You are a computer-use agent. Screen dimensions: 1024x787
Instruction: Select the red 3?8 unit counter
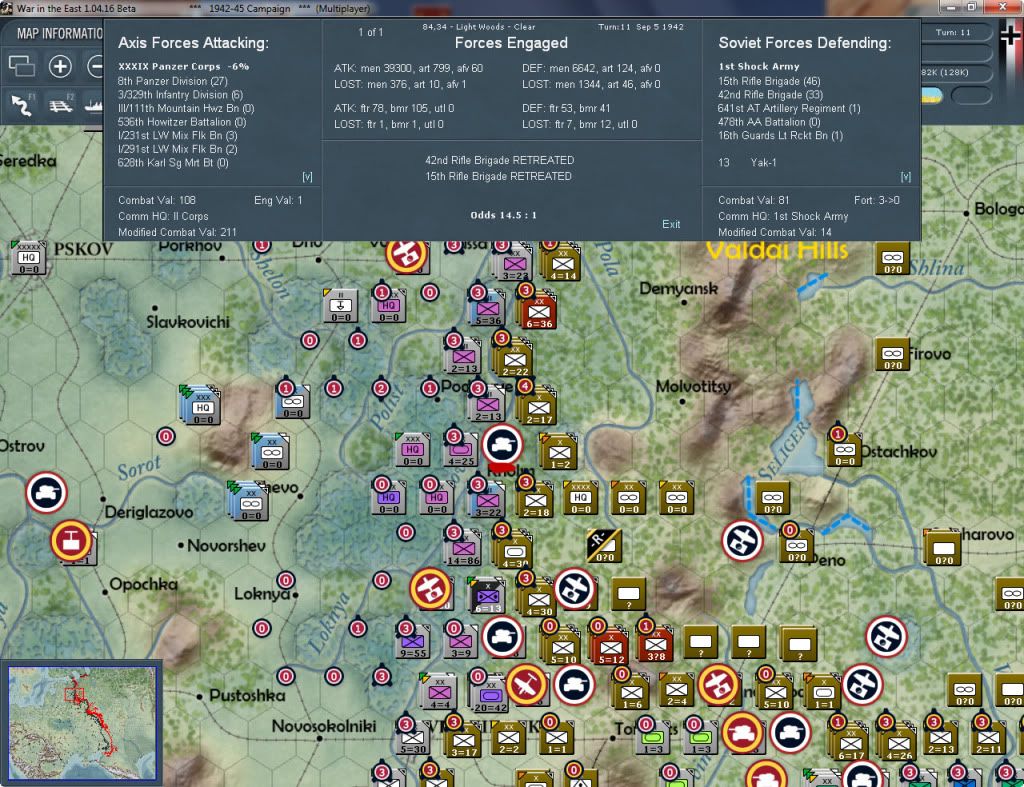coord(656,645)
